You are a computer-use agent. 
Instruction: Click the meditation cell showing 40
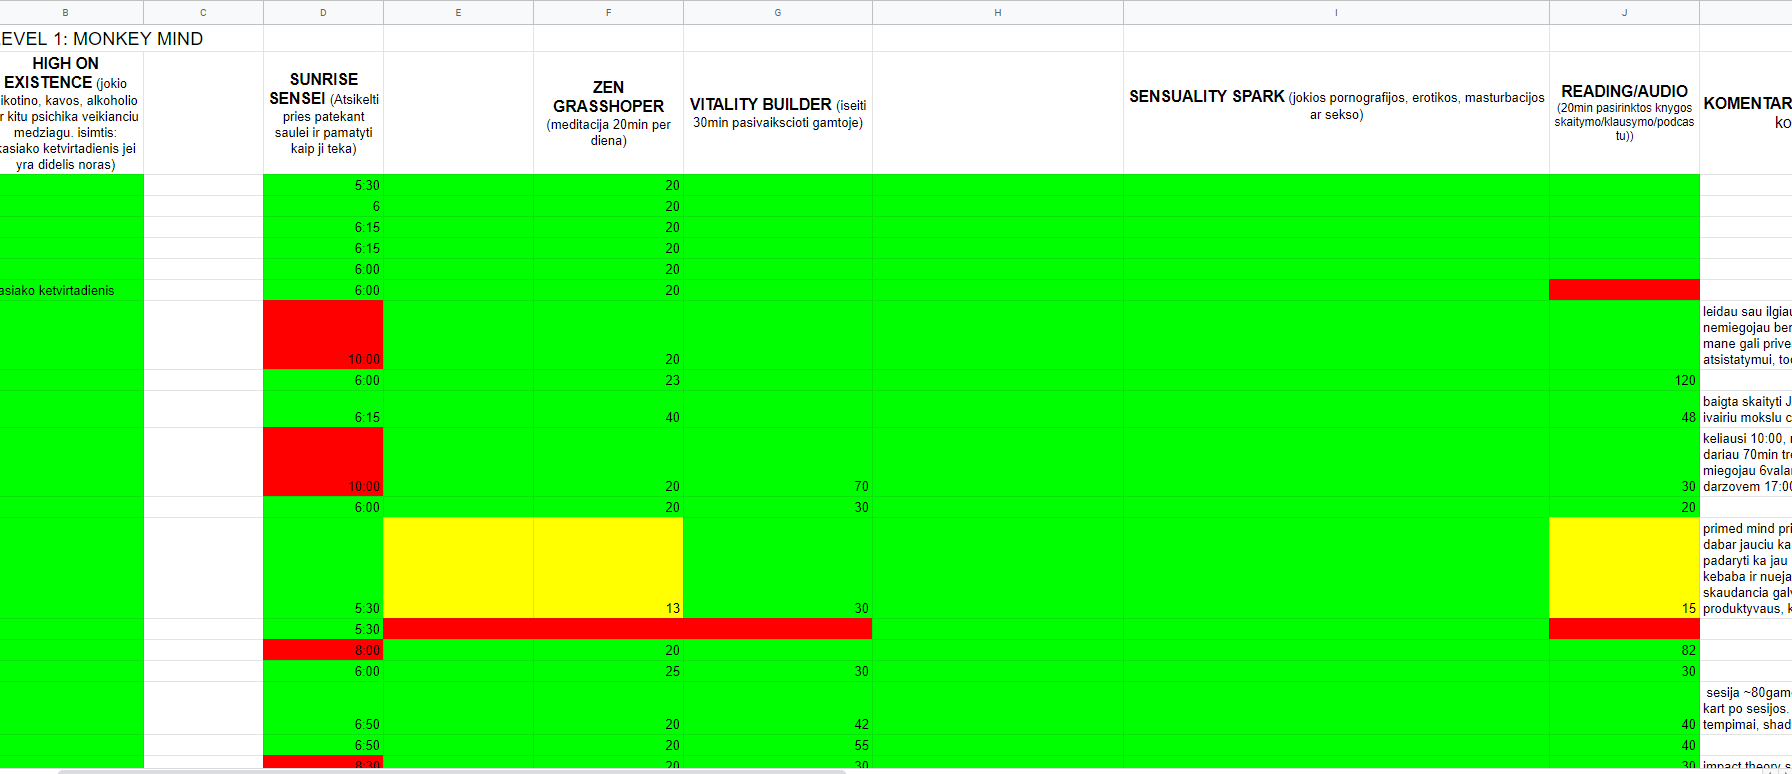(x=608, y=409)
